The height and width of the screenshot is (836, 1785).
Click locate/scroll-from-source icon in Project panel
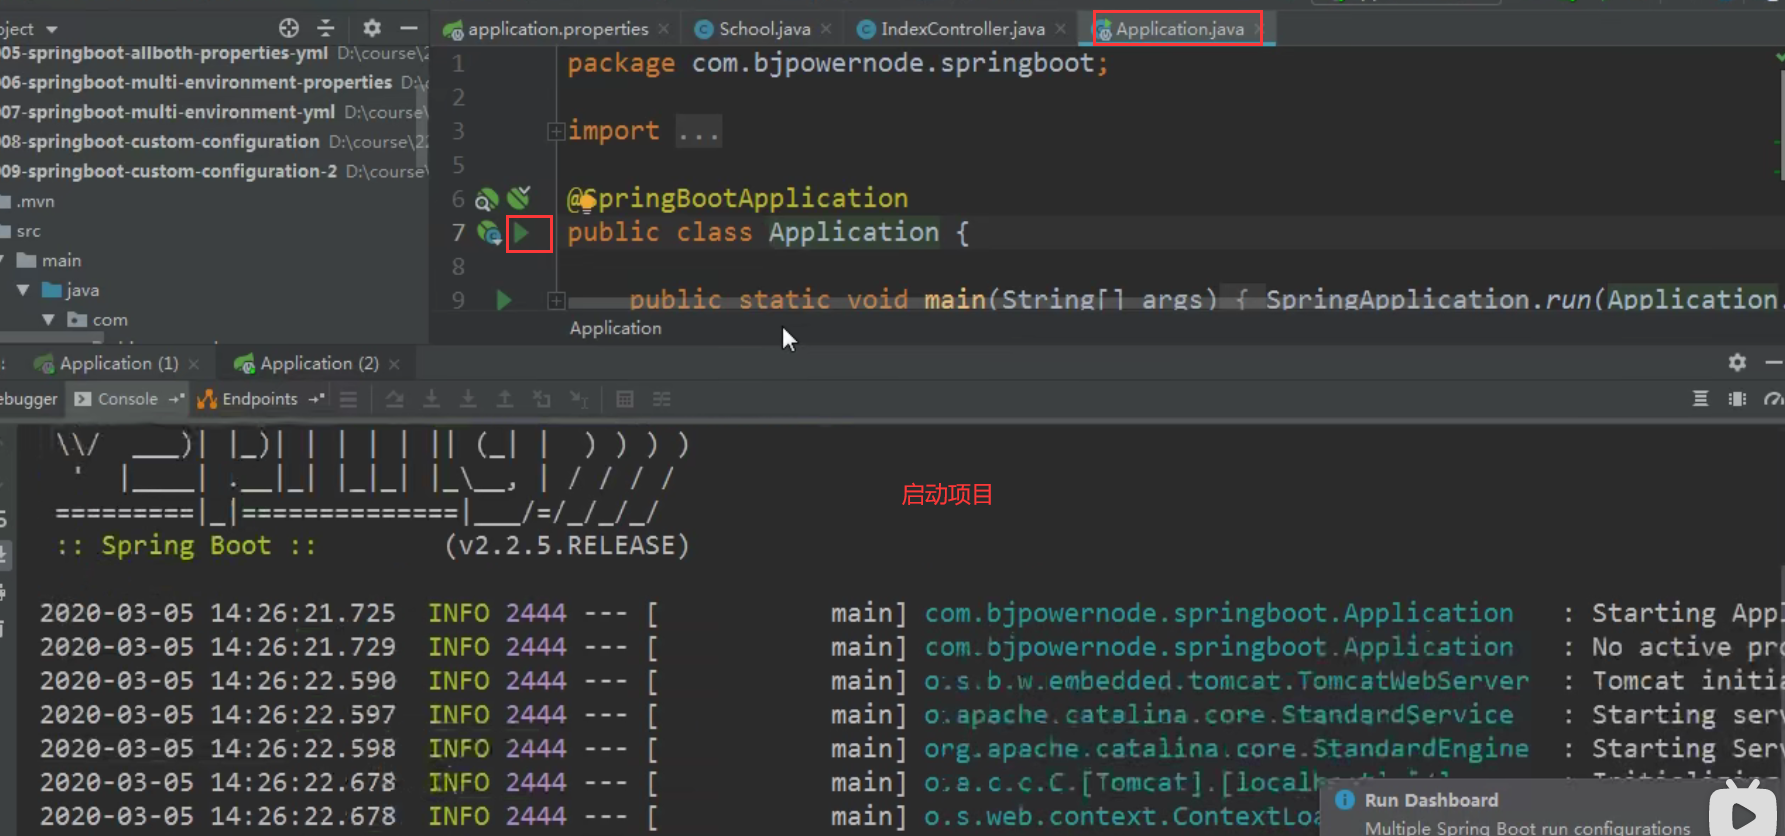click(x=289, y=28)
